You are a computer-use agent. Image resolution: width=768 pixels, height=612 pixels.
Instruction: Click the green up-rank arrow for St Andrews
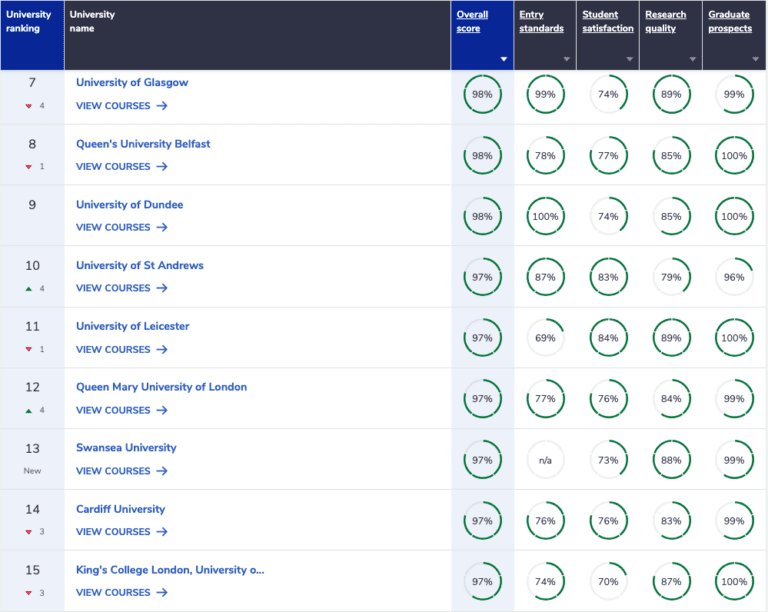tap(28, 289)
